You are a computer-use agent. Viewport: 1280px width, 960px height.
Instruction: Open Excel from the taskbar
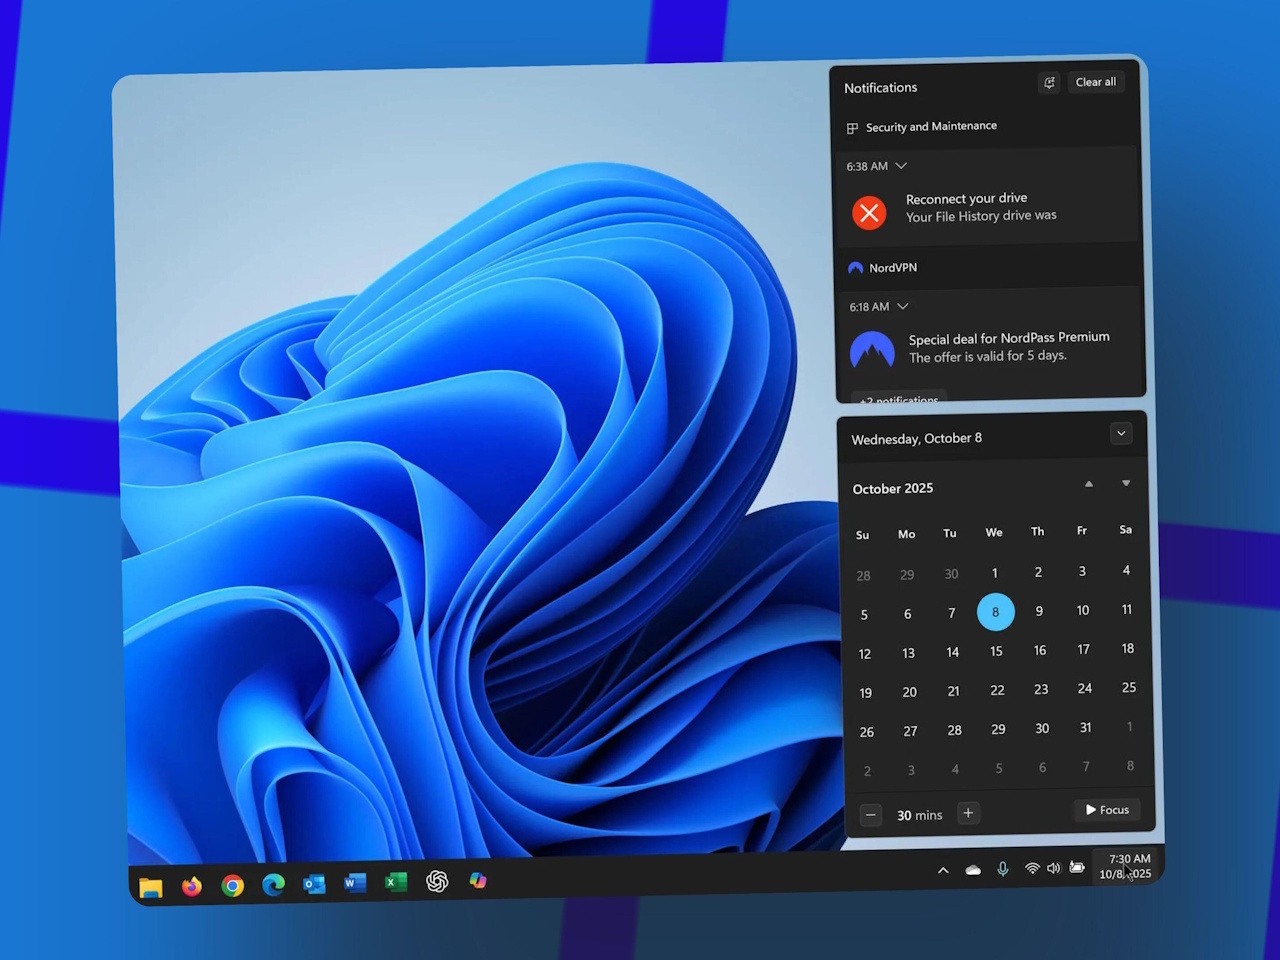pos(395,883)
